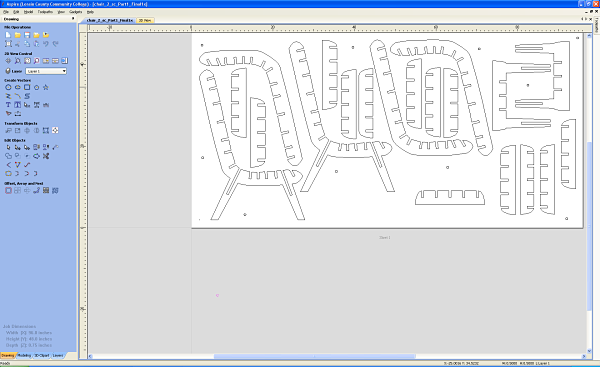The height and width of the screenshot is (367, 600).
Task: Click the Paste icon in File Operations
Action: coord(36,44)
